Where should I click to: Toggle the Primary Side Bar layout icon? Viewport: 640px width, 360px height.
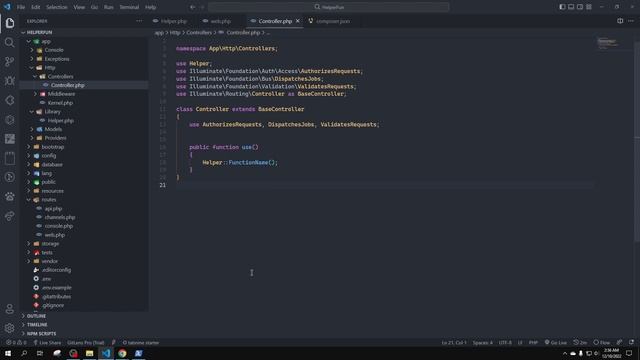562,7
